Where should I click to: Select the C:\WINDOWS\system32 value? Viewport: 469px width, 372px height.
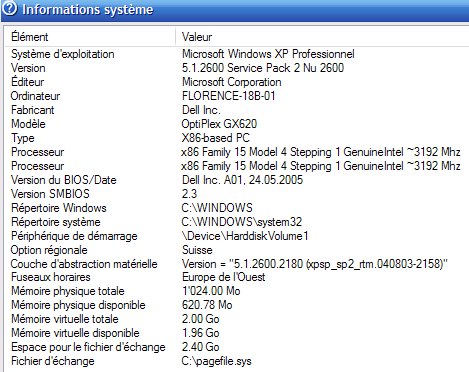[x=242, y=222]
